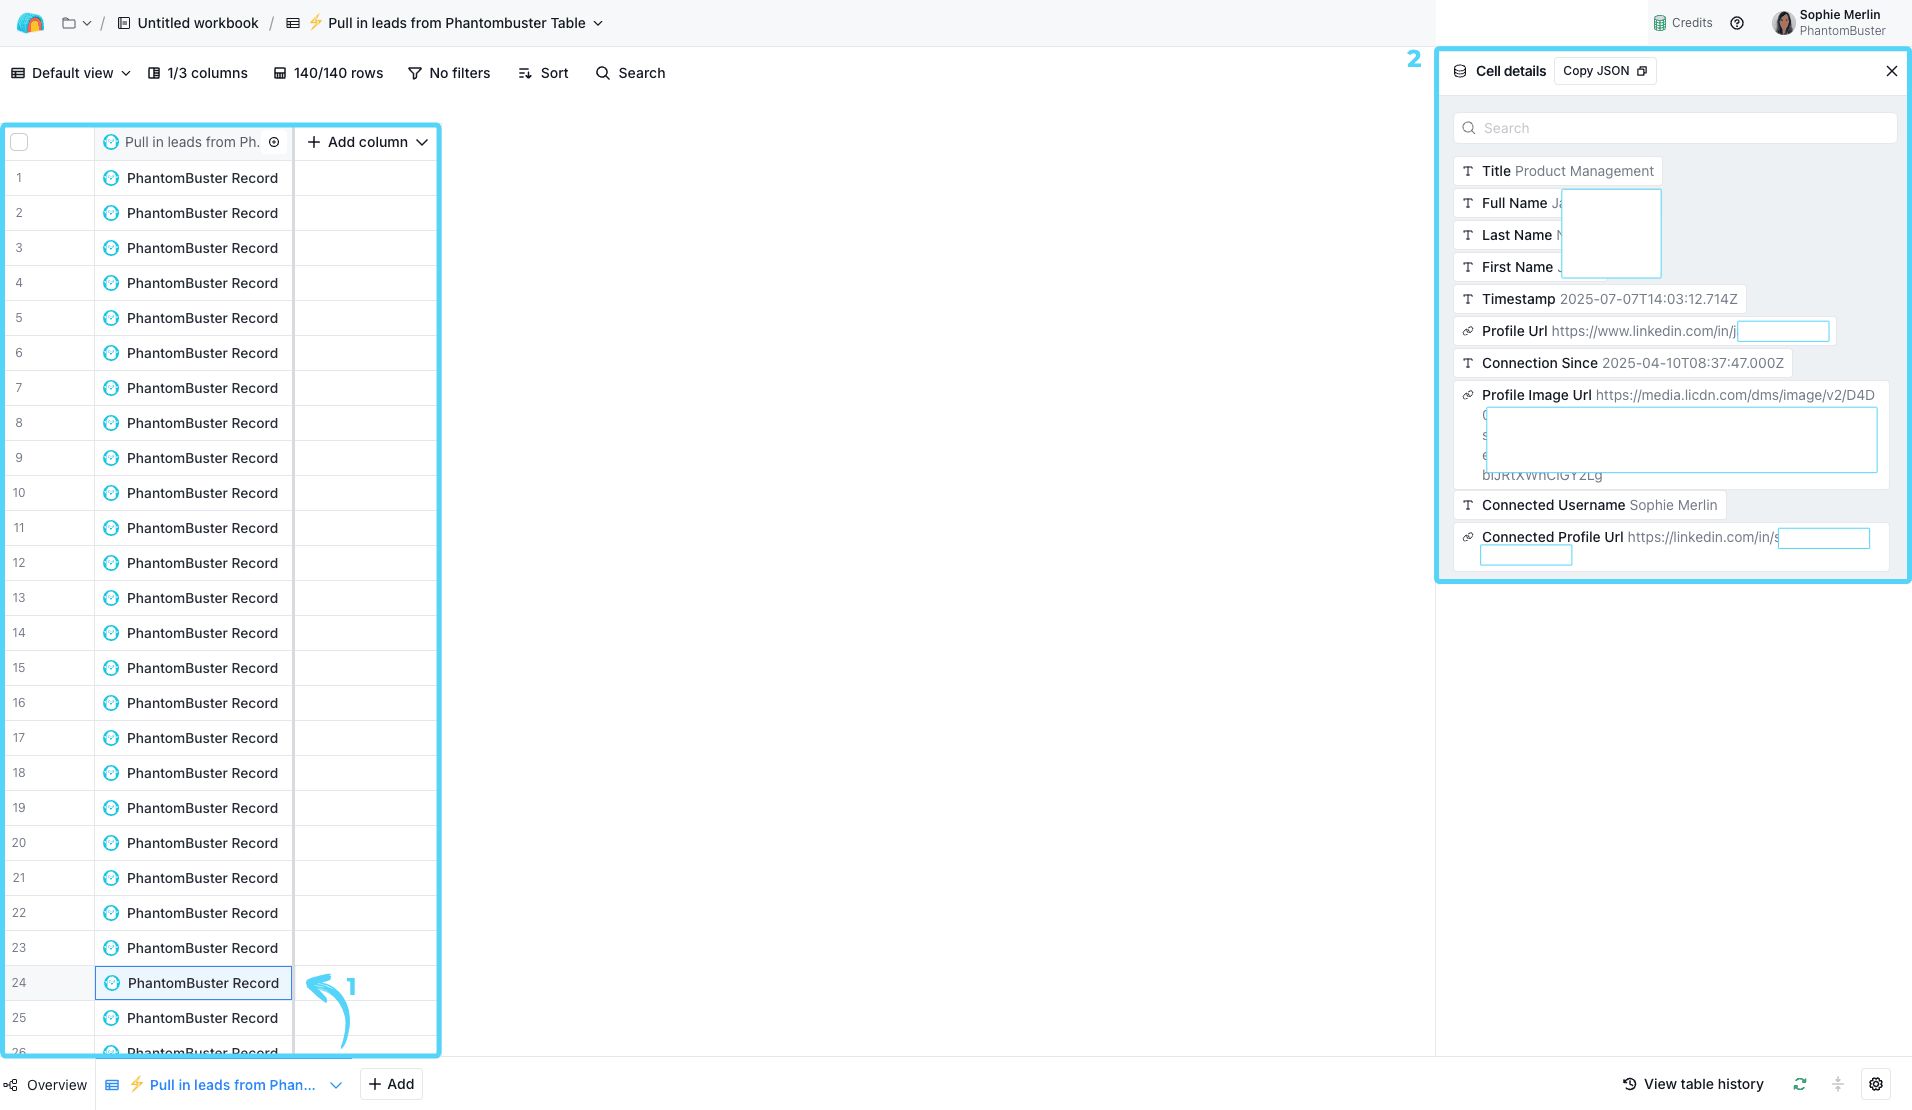The height and width of the screenshot is (1110, 1912).
Task: Click the link icon beside Profile Url
Action: click(x=1468, y=331)
